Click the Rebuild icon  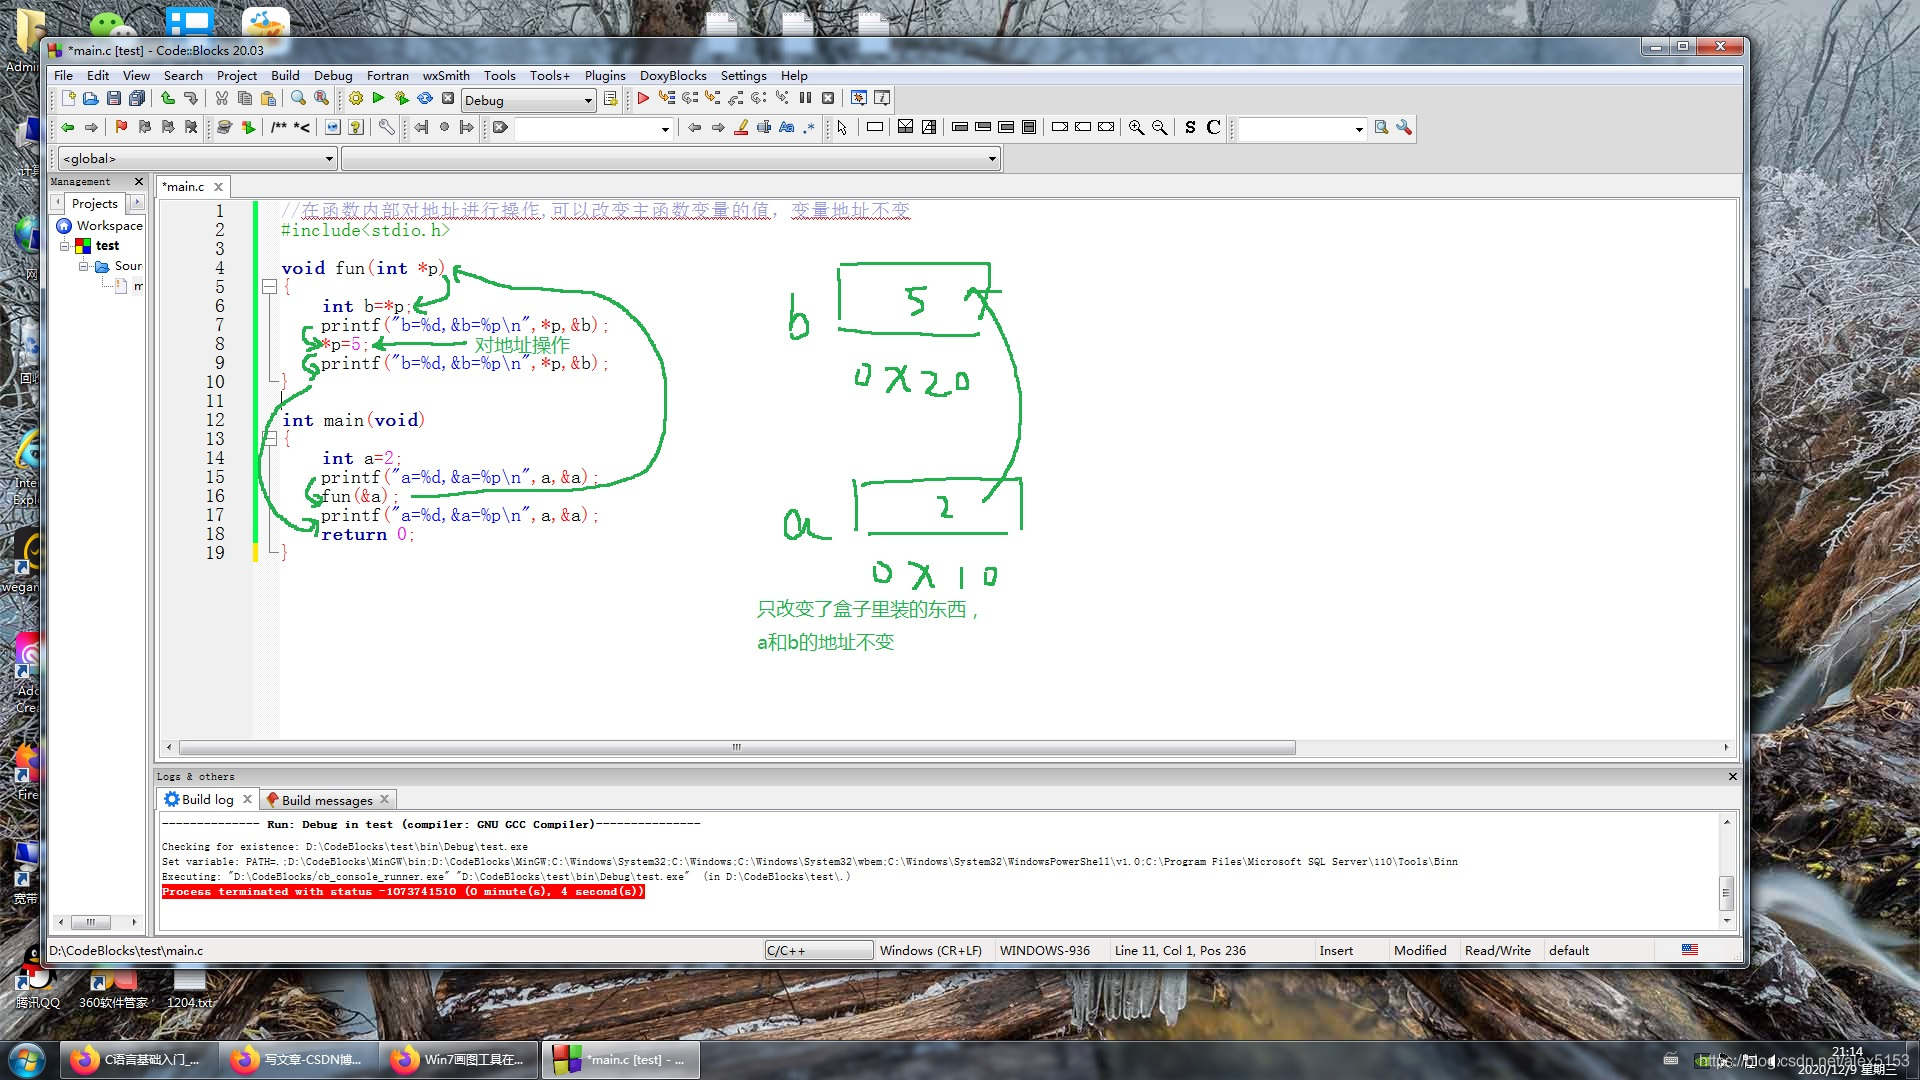425,98
